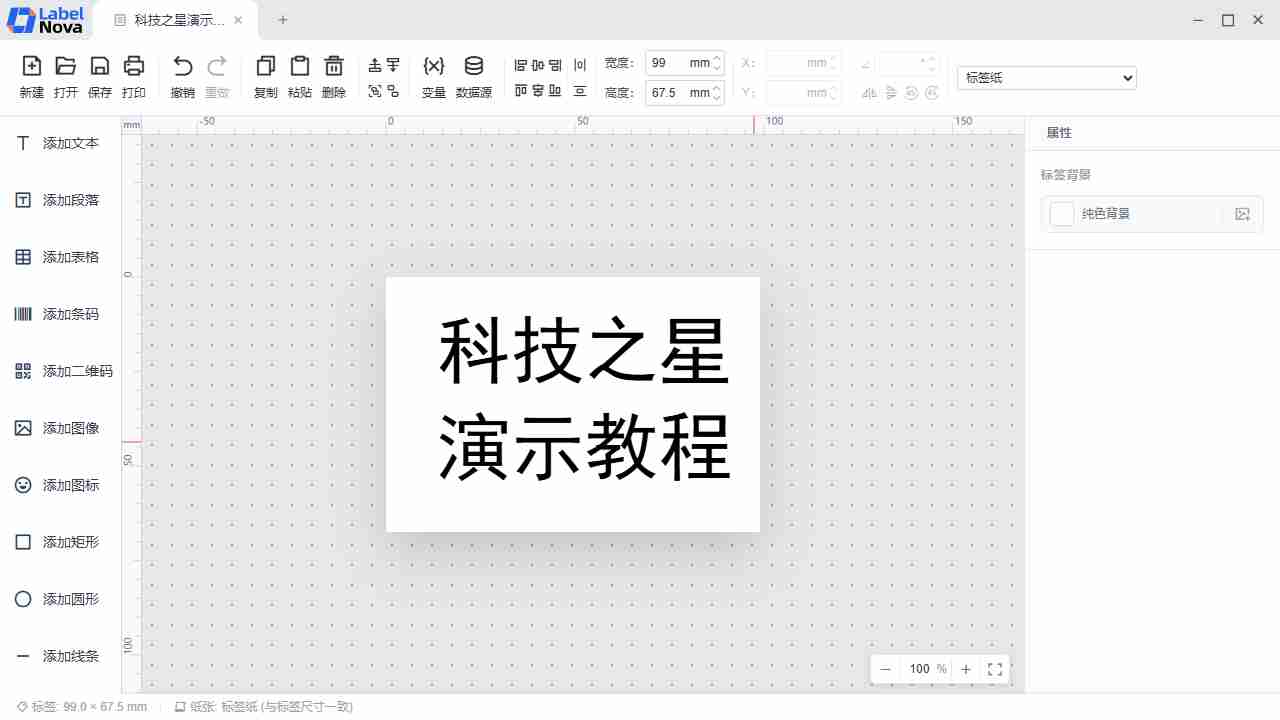Open the 数据源 data source tool
Screen dimensions: 1280x720
474,67
